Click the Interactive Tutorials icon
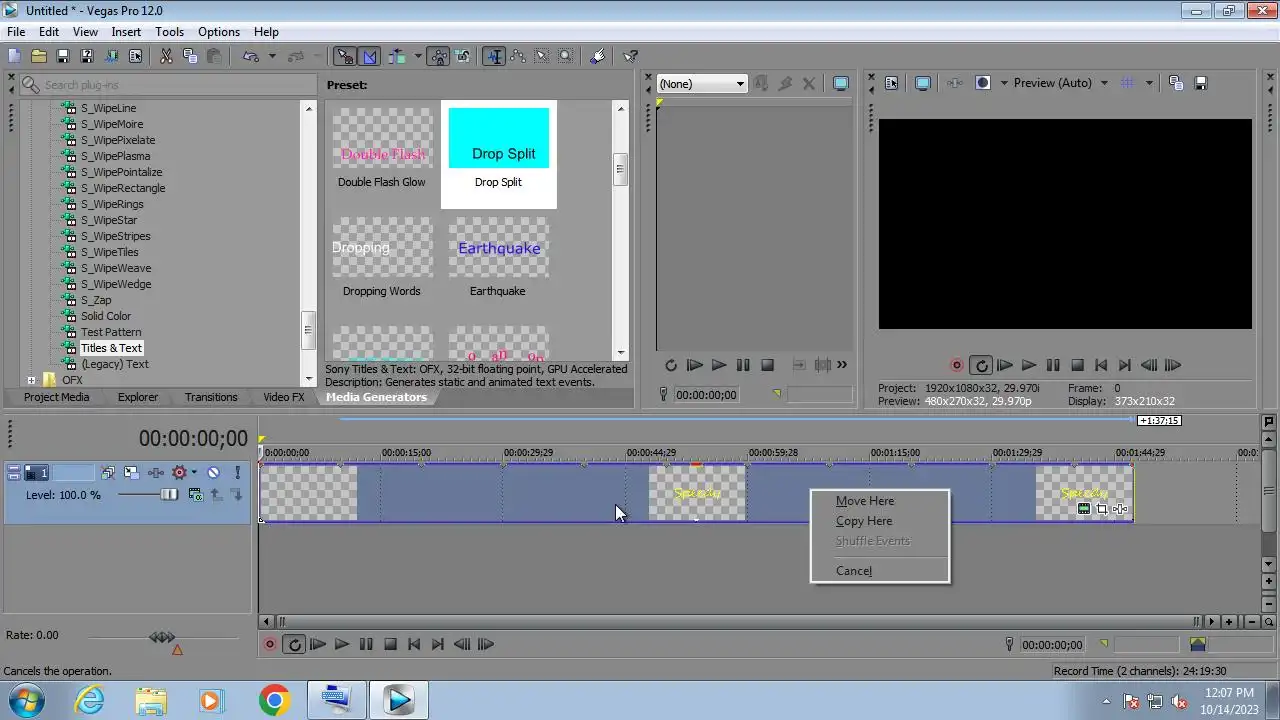This screenshot has height=720, width=1280. click(x=598, y=57)
